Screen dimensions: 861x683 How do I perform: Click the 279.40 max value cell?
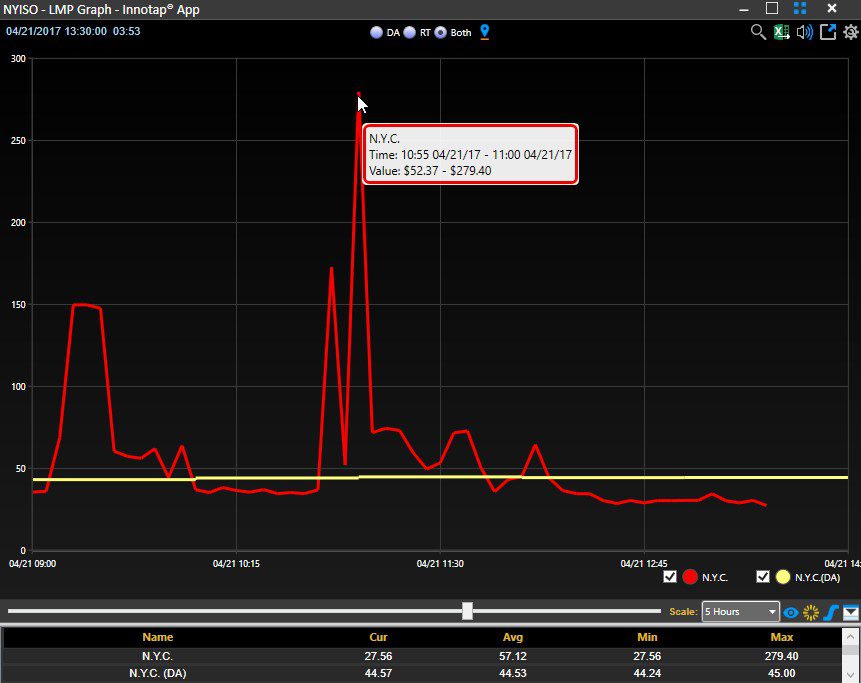782,656
